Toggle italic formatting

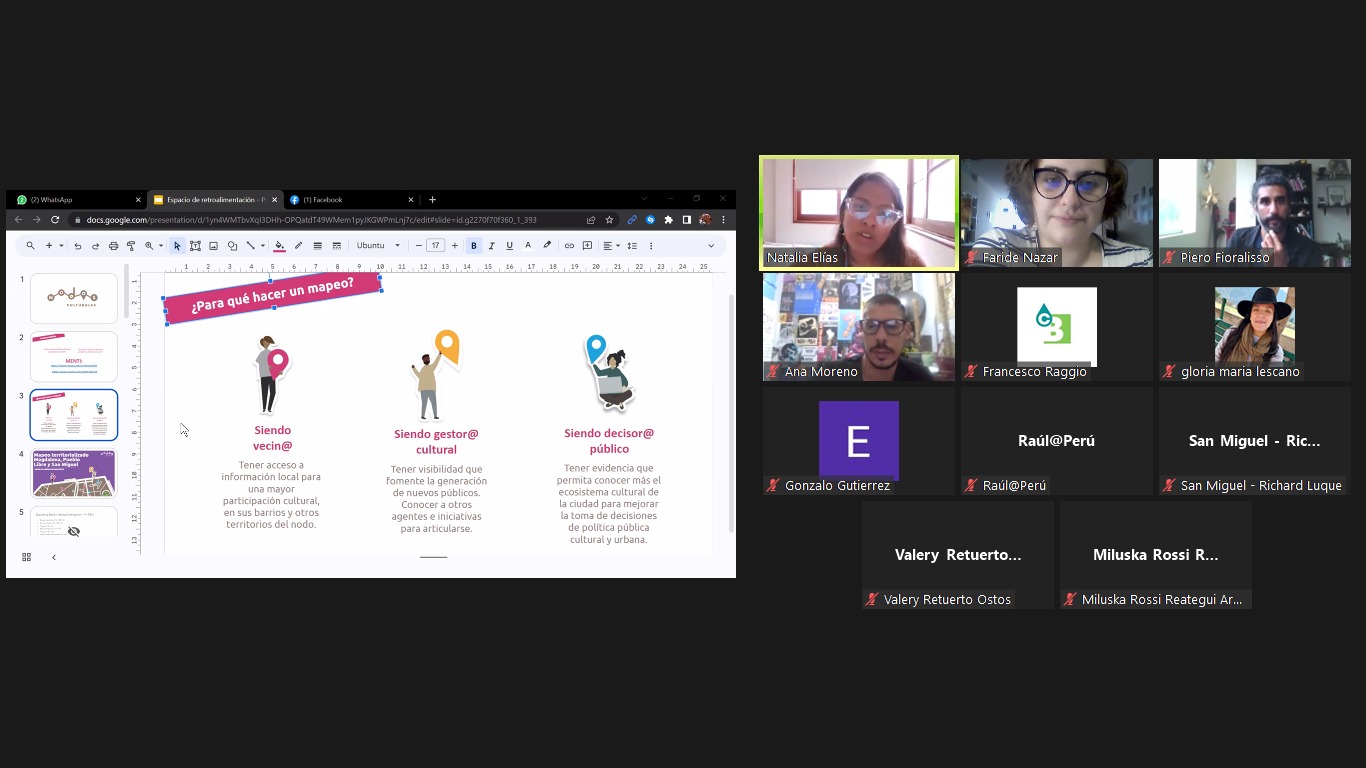click(491, 246)
